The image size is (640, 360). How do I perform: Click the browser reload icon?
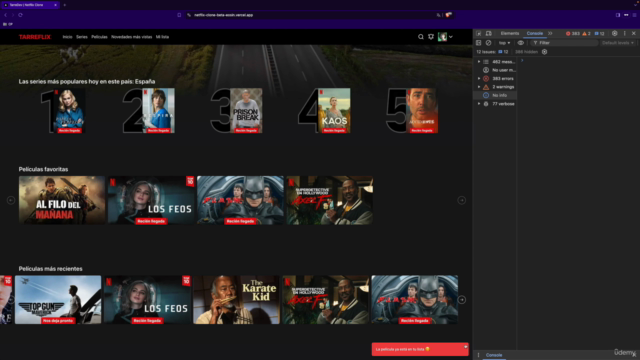point(20,15)
